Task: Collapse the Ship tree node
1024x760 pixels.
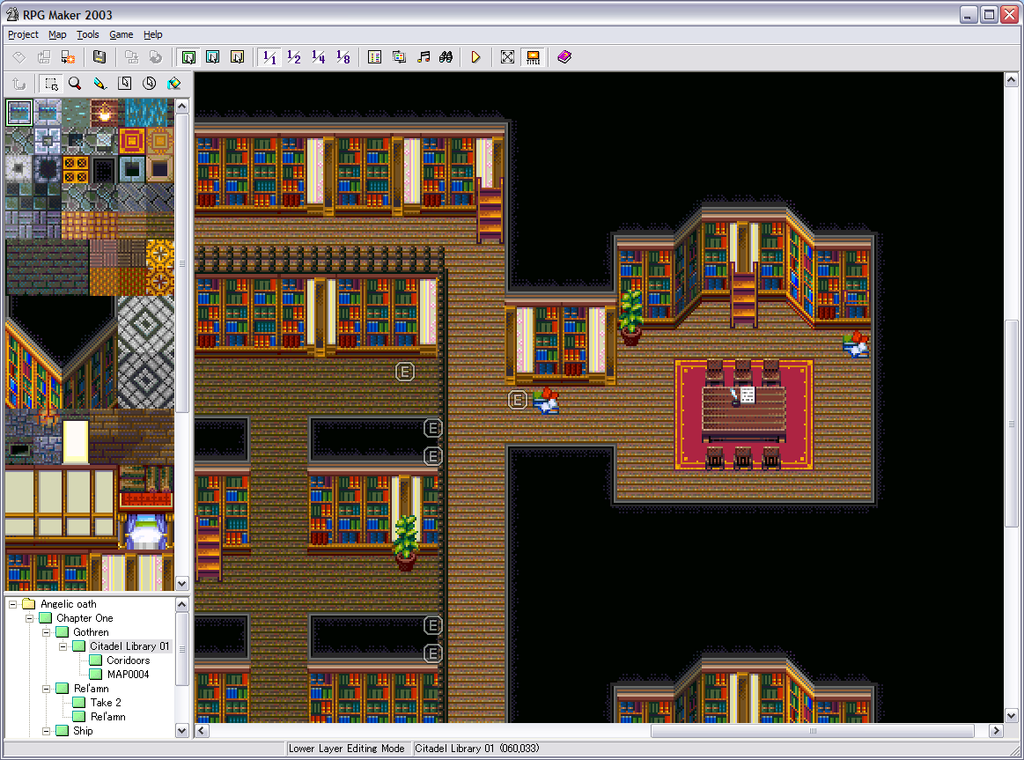Action: coord(46,731)
